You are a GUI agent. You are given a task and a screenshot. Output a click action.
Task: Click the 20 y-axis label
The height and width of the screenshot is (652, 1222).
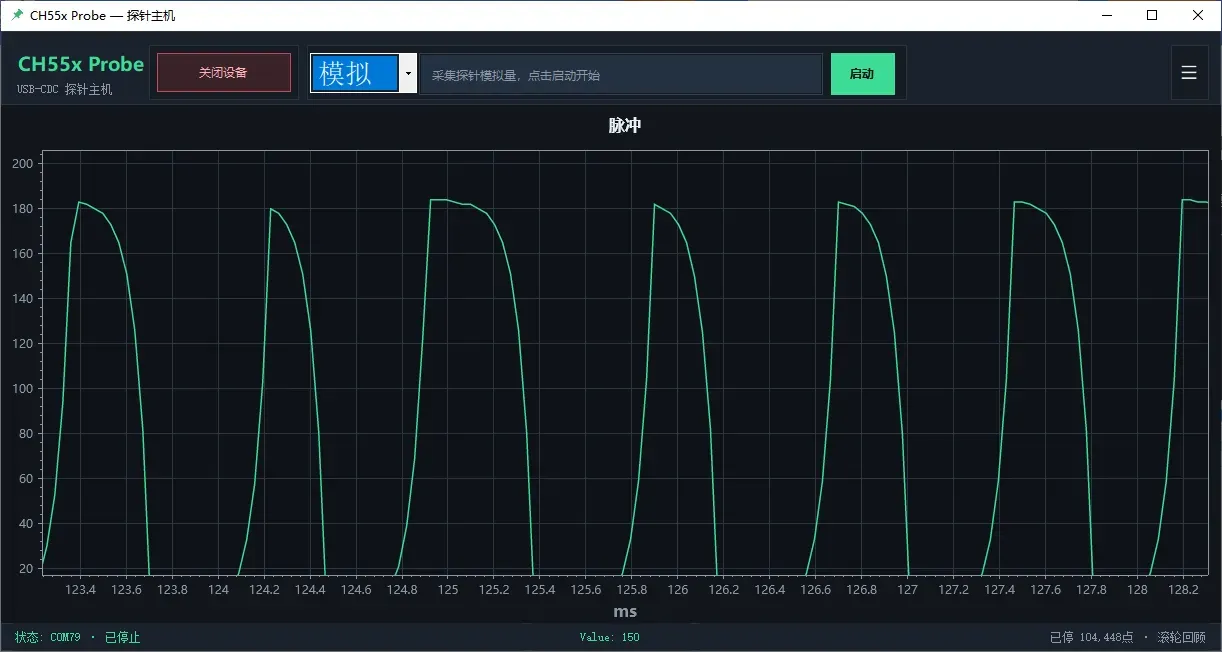(x=26, y=569)
